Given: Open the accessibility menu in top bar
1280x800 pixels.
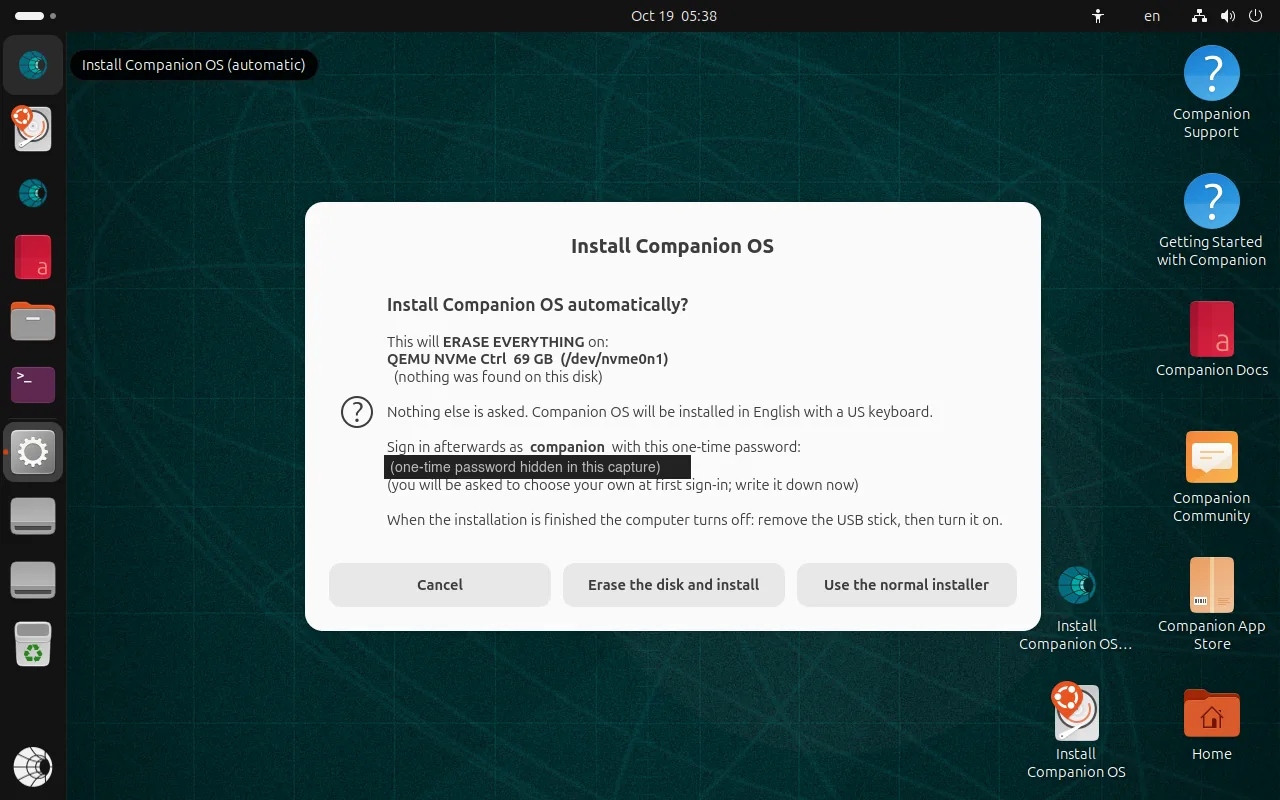Looking at the screenshot, I should [x=1098, y=16].
